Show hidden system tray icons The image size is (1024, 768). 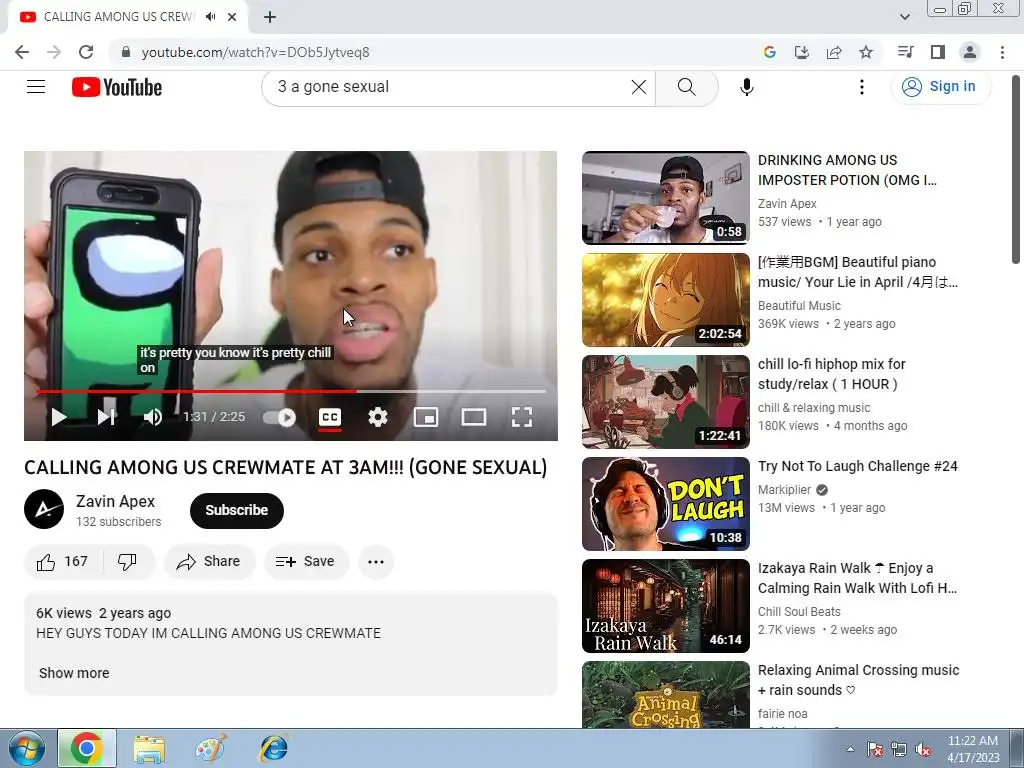pos(850,749)
